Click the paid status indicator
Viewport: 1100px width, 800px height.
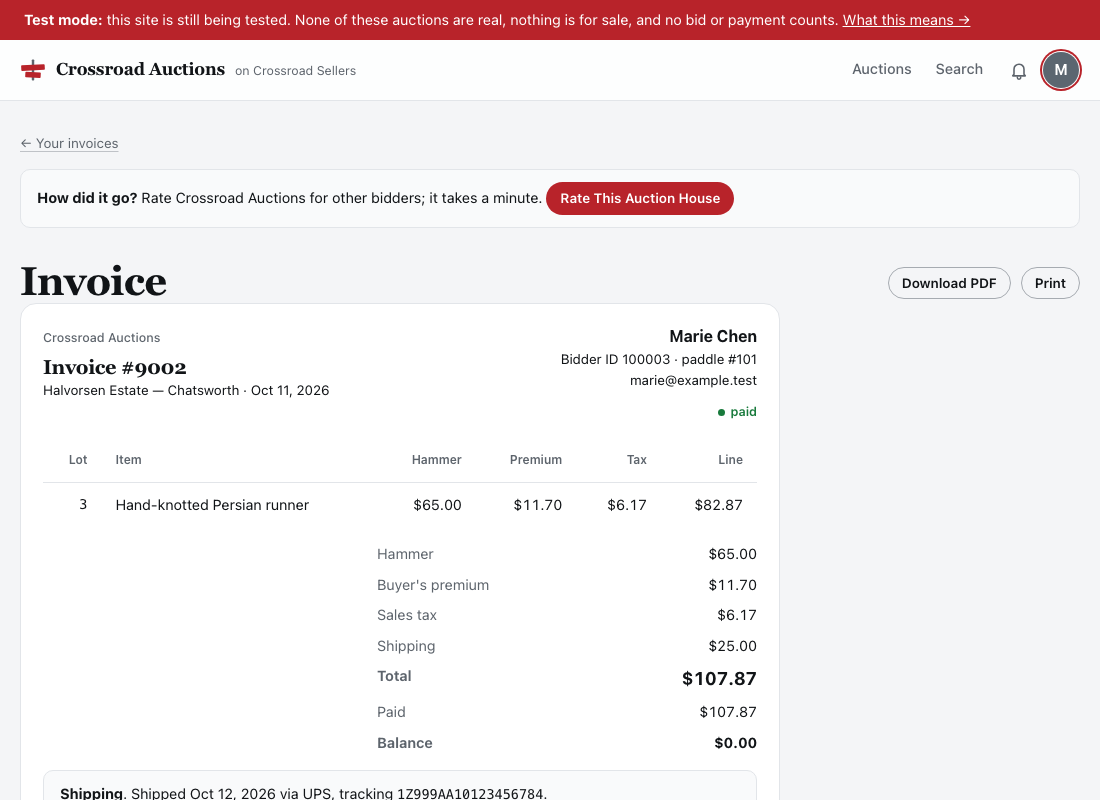tap(737, 412)
